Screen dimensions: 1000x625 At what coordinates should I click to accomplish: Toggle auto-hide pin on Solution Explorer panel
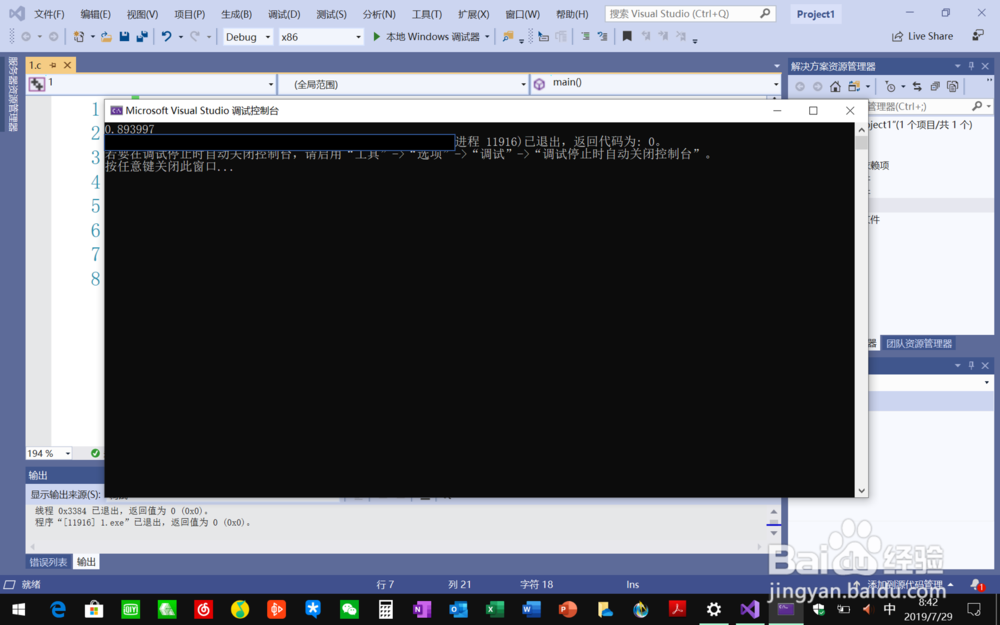click(x=971, y=66)
